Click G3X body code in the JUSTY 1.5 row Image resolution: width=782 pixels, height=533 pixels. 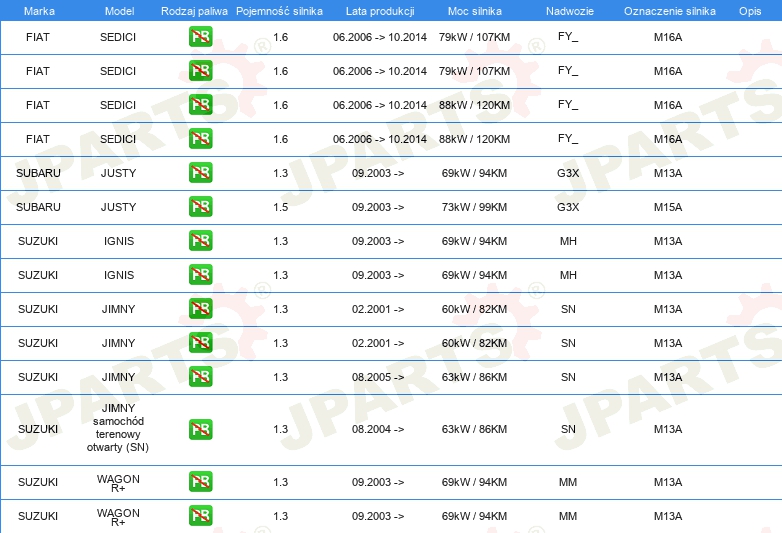[x=568, y=207]
